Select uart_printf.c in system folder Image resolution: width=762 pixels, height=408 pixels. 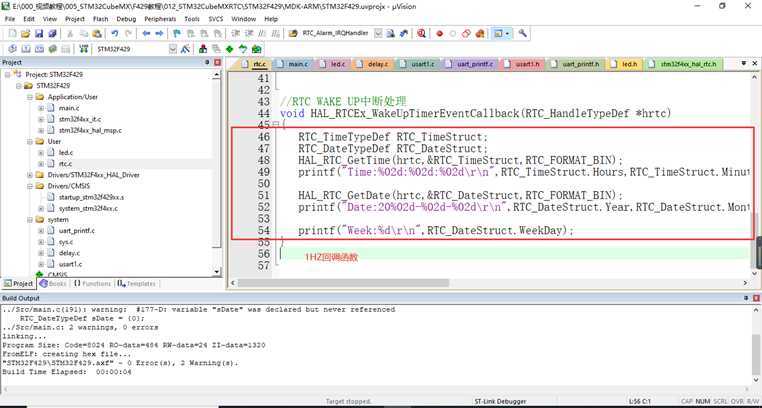click(x=77, y=231)
